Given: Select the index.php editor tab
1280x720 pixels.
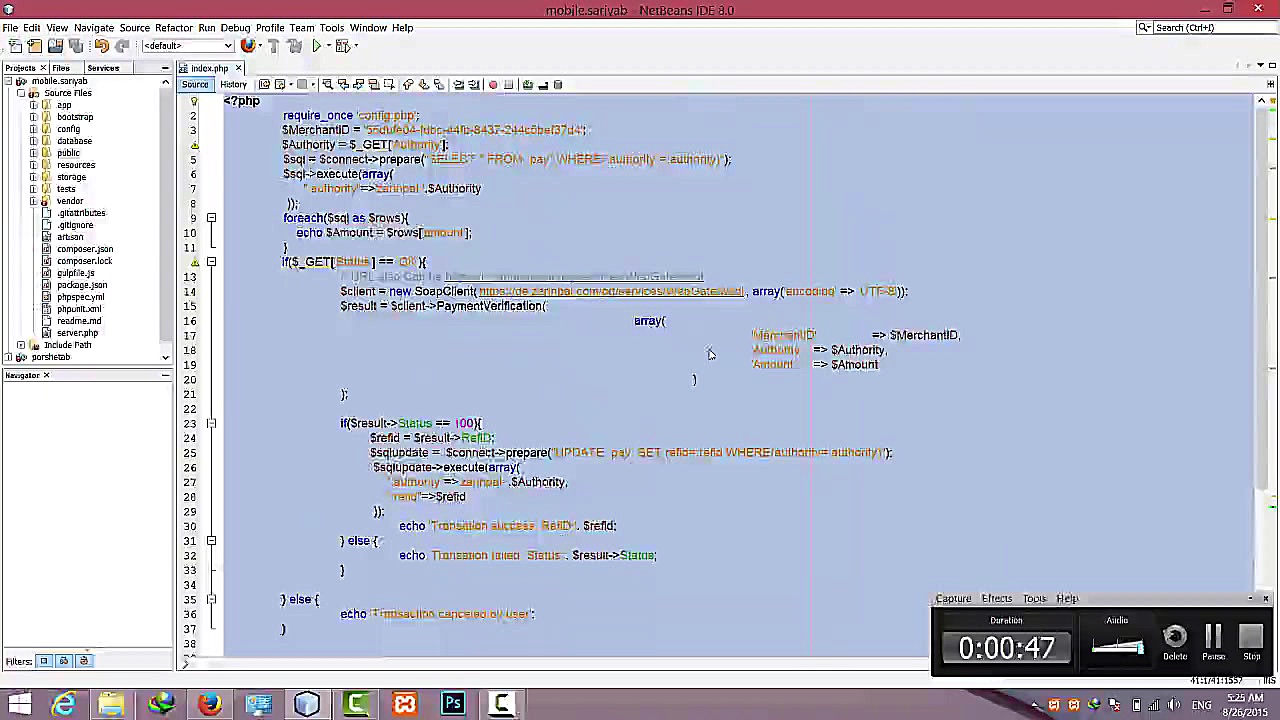Looking at the screenshot, I should (x=209, y=68).
